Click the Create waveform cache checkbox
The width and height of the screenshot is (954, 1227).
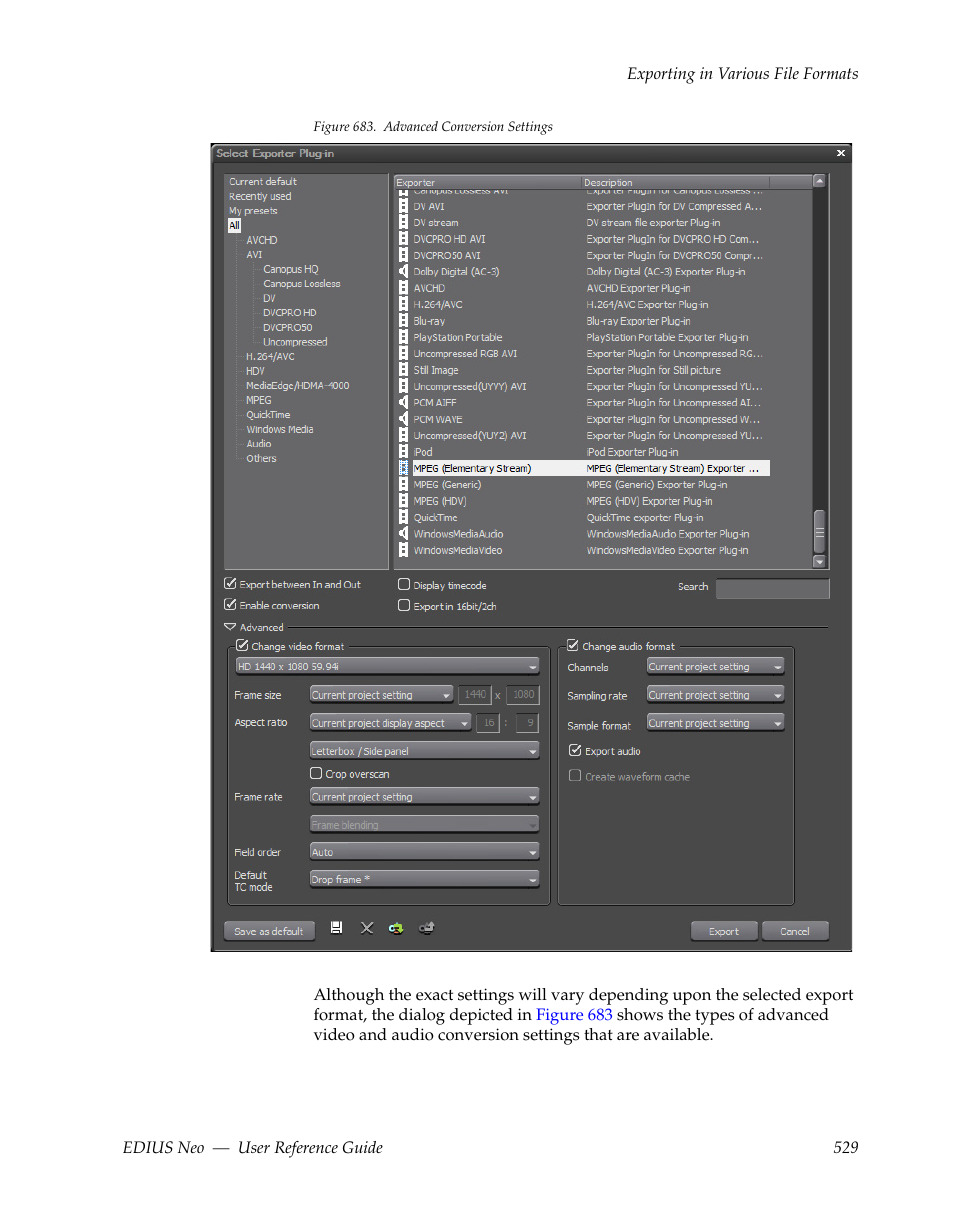point(575,776)
